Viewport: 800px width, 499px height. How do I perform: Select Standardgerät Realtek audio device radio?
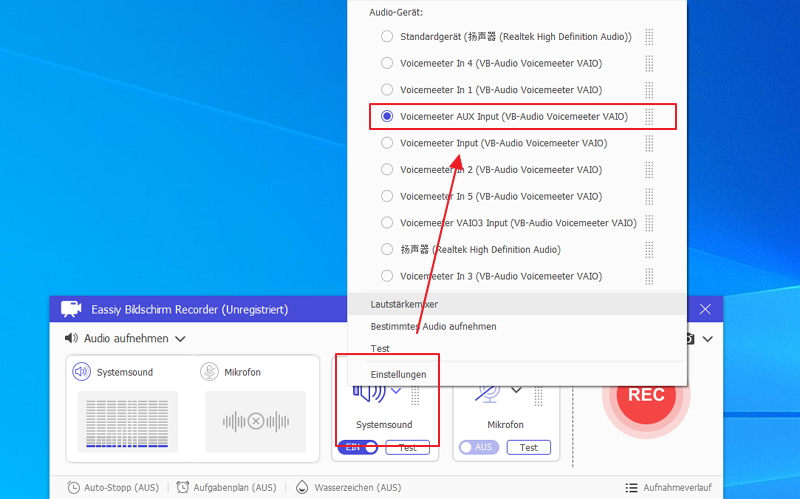point(387,37)
